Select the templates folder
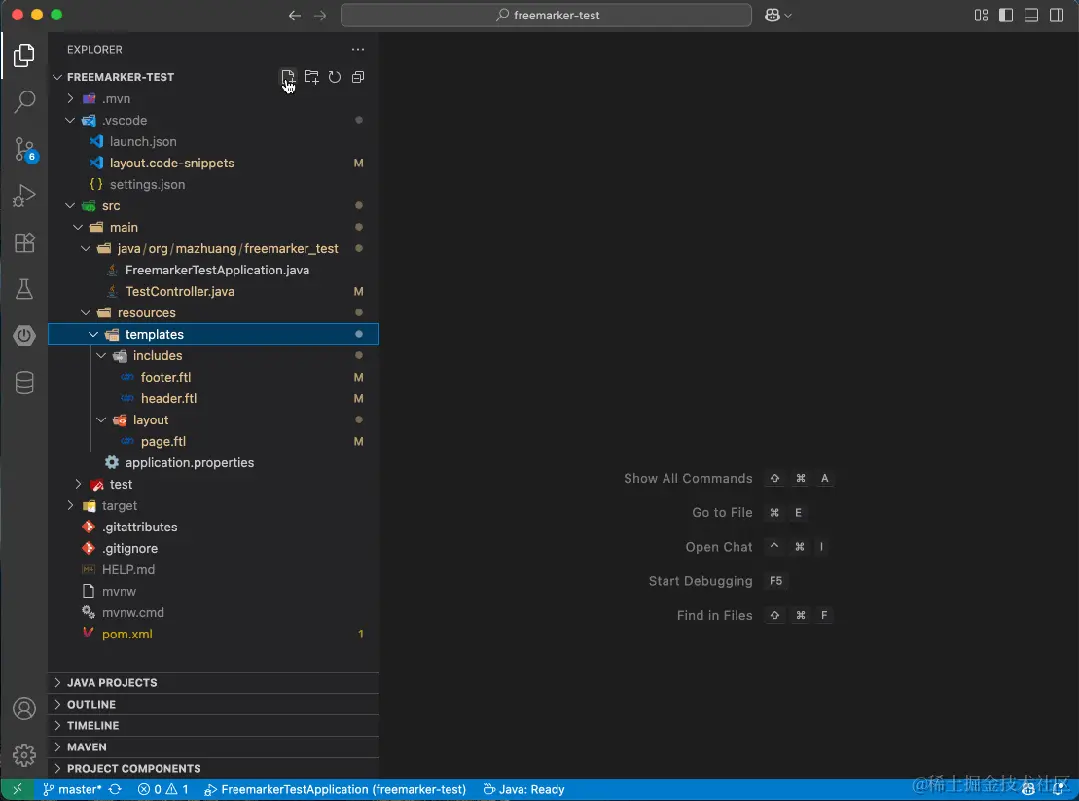1079x801 pixels. 213,334
